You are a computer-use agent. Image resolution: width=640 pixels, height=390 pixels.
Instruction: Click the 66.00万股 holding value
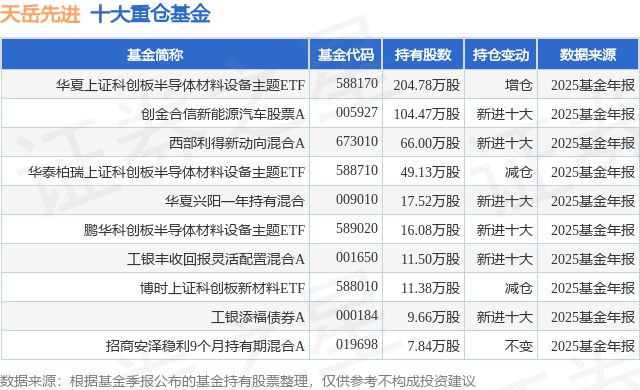click(430, 143)
